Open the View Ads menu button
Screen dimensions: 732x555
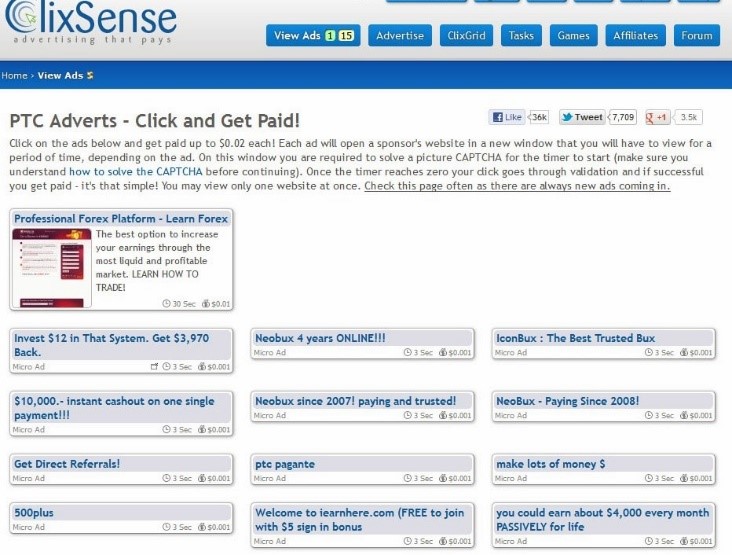[x=313, y=35]
